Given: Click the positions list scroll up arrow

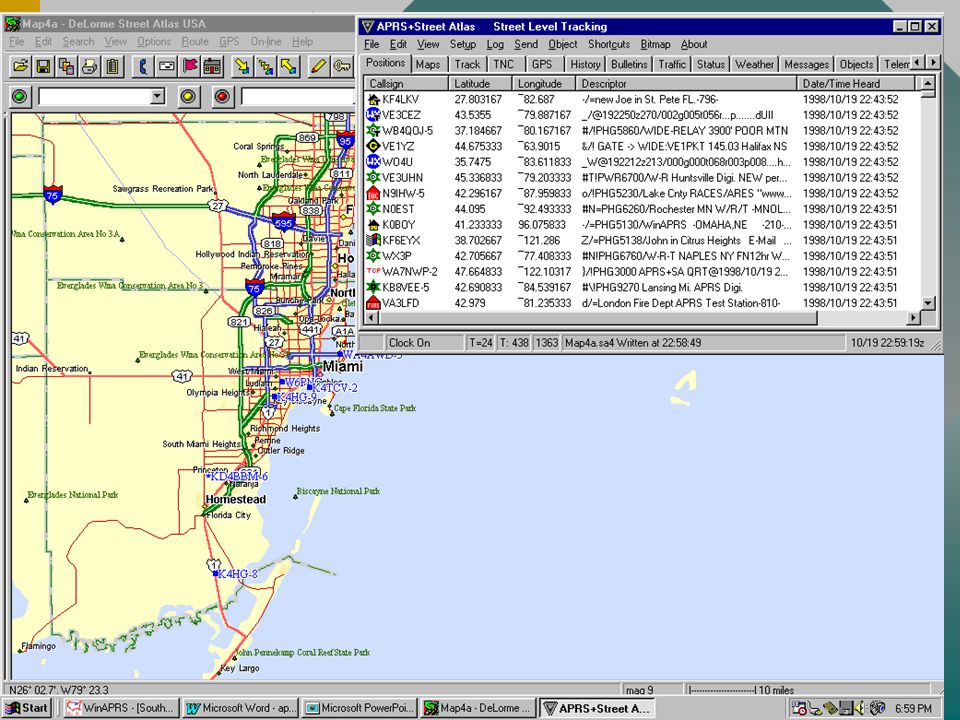Looking at the screenshot, I should tap(928, 83).
